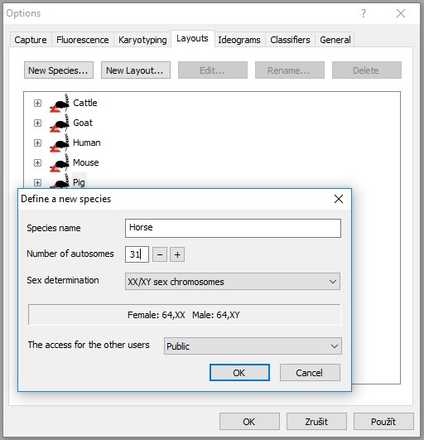Select the Mouse species icon
Screen dimensions: 424x440
tap(60, 163)
